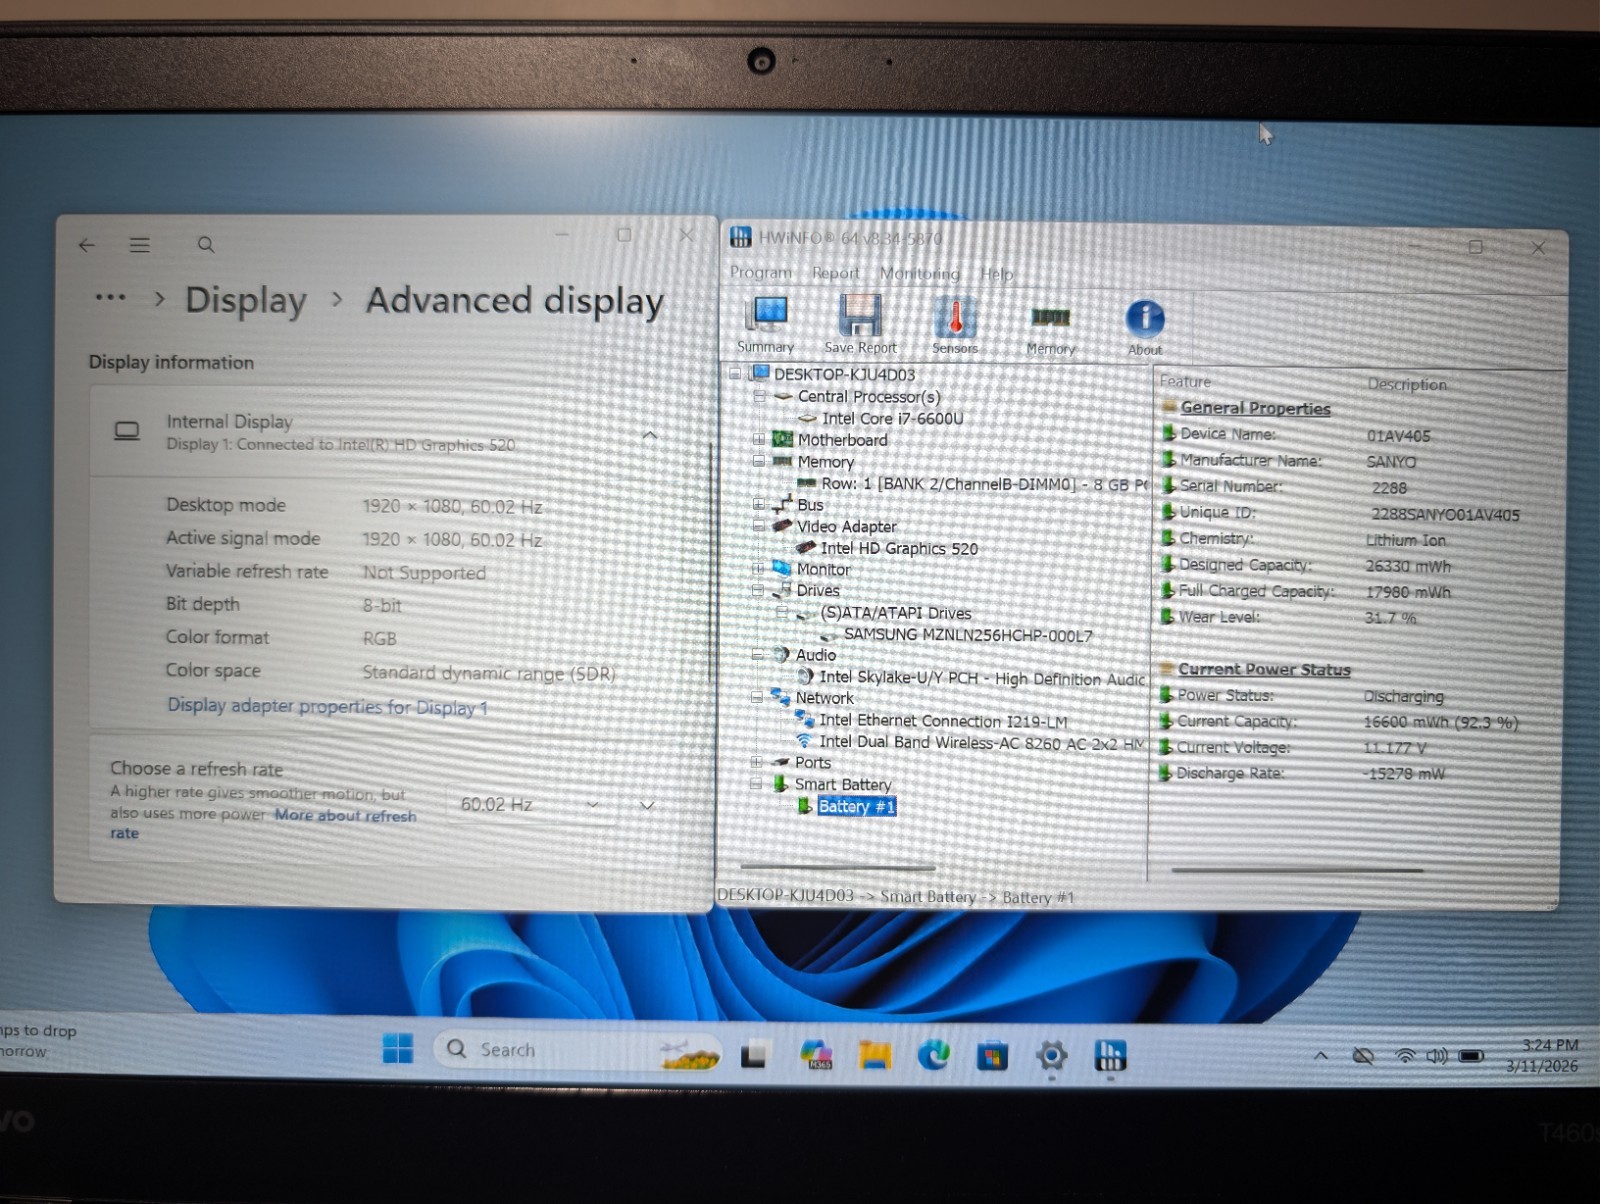Select Intel HD Graphics 520 tree item
The image size is (1600, 1204).
[899, 548]
